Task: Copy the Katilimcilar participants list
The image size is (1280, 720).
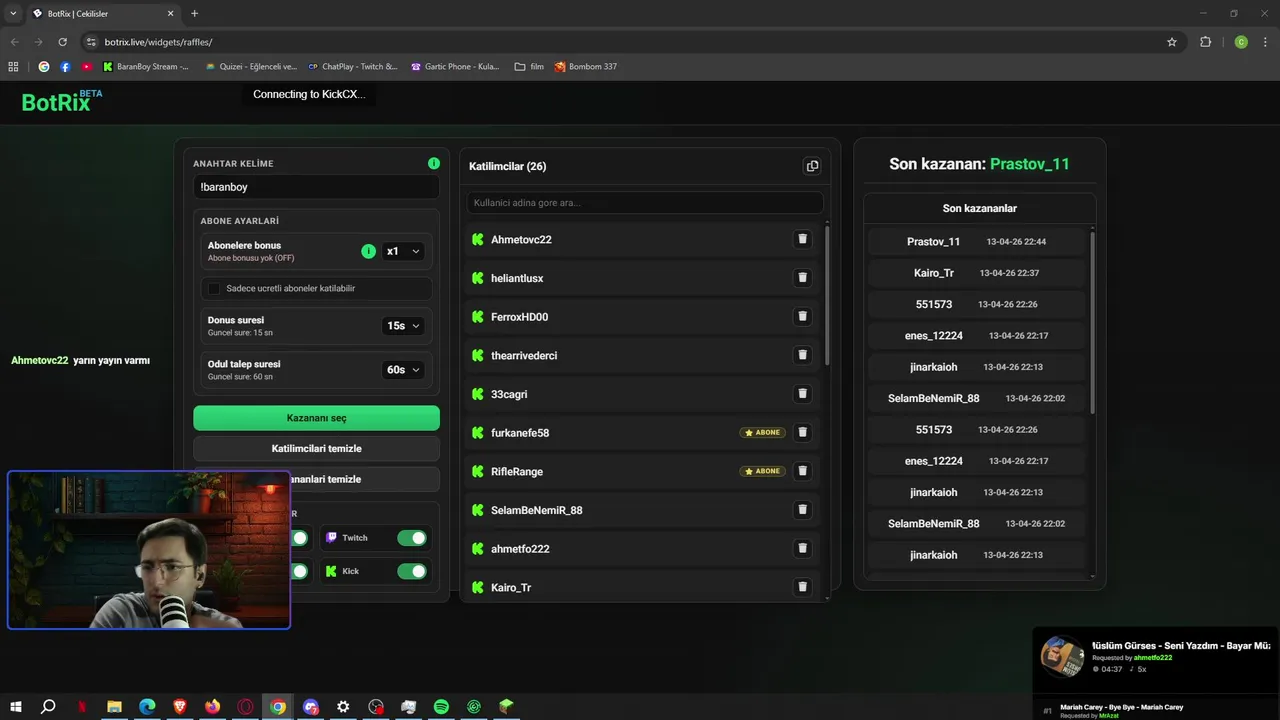Action: (x=812, y=166)
